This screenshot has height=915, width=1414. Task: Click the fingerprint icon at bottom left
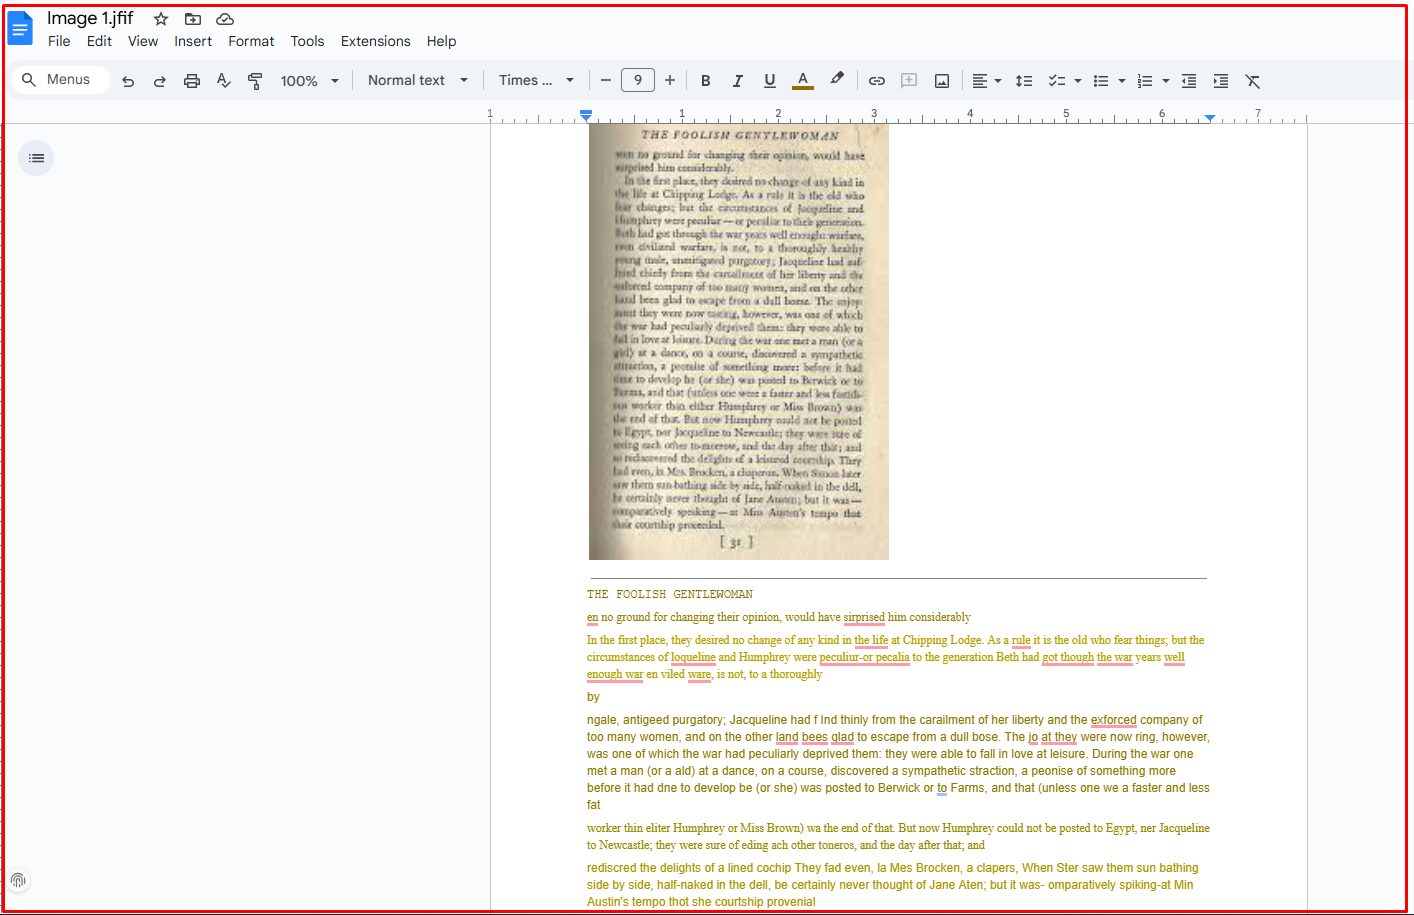18,881
